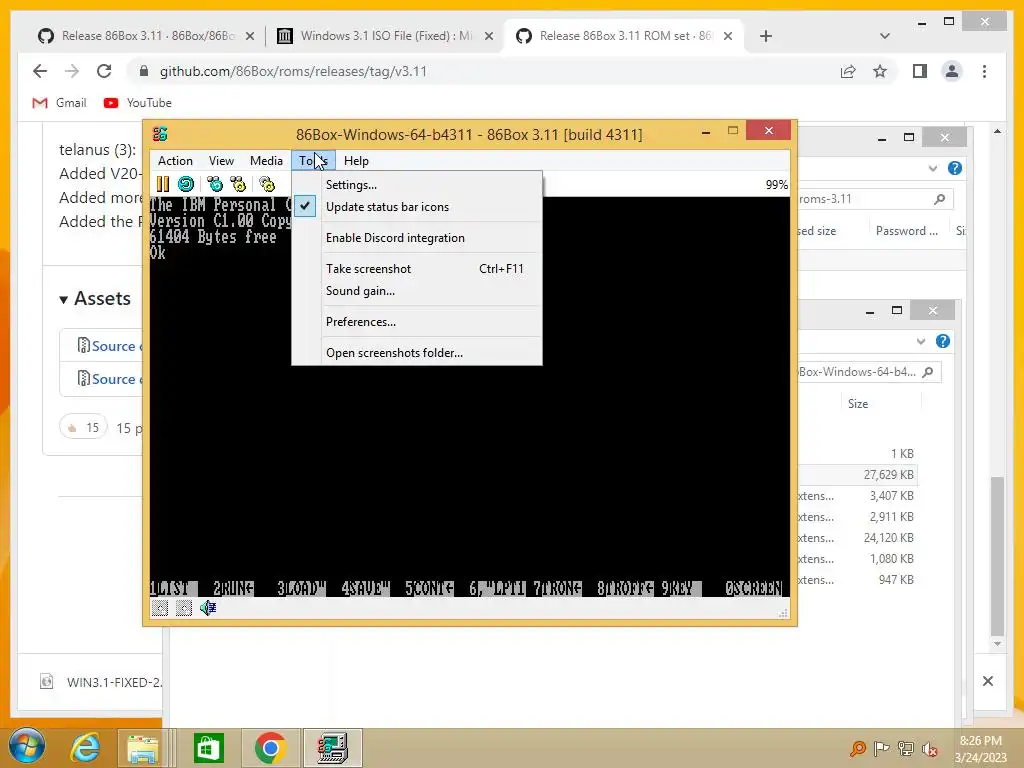Click the Hard reset circular arrow icon
Viewport: 1024px width, 768px height.
pos(186,184)
